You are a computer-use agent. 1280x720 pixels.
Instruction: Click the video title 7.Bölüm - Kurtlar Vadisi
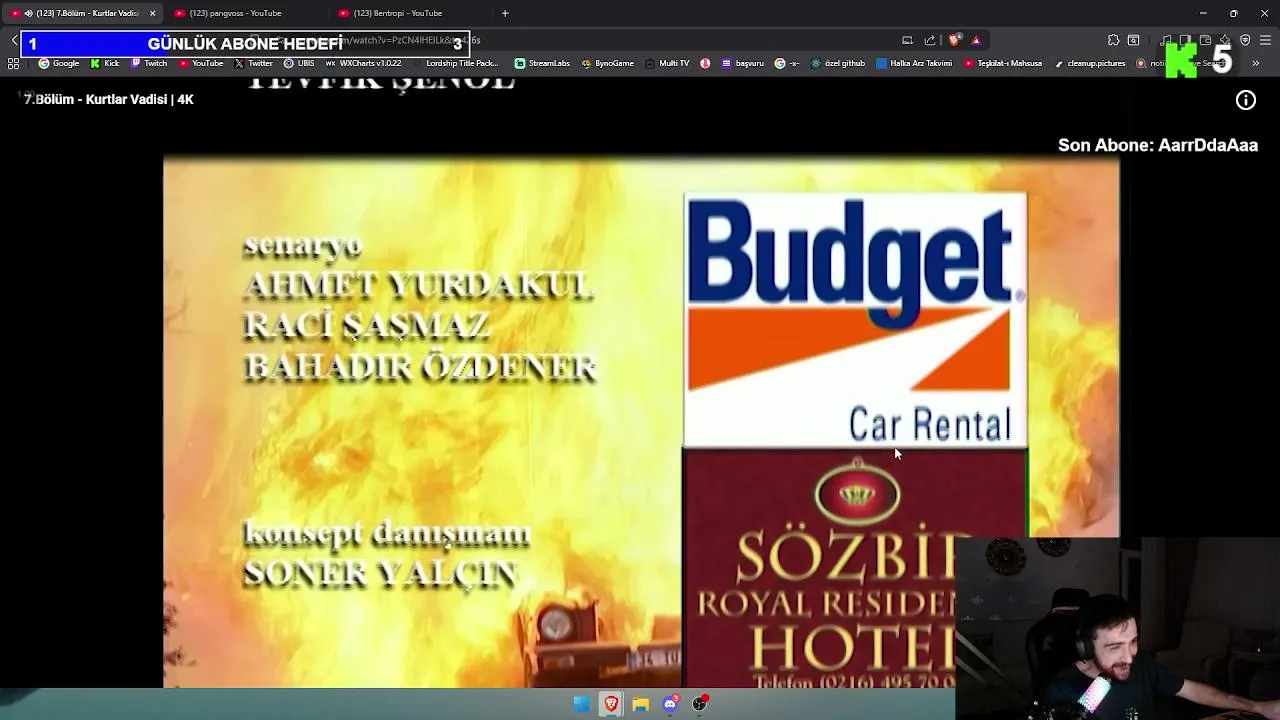(109, 99)
